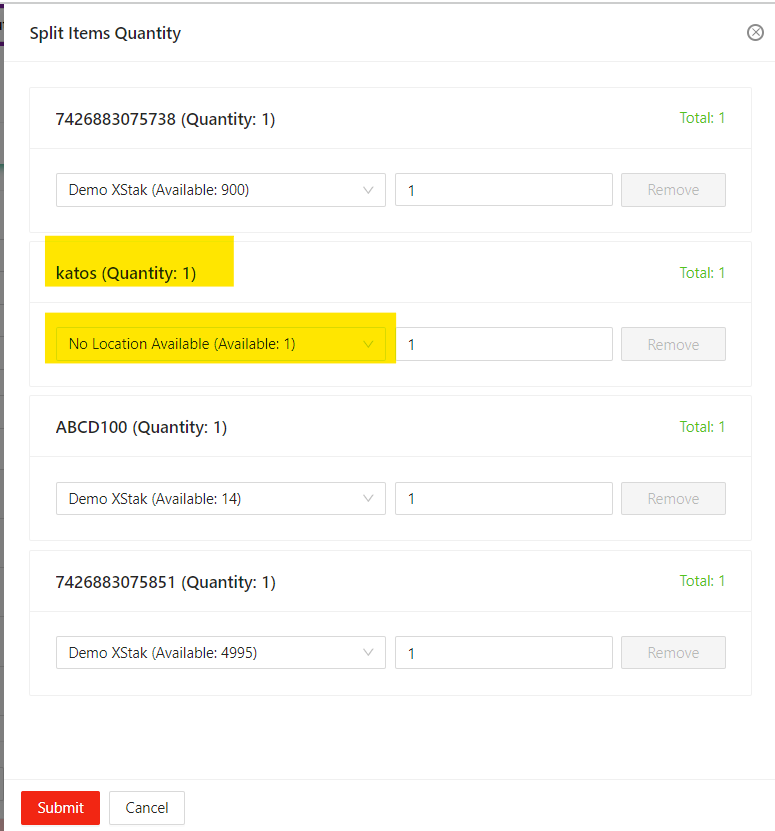Open Demo XStak (Available: 14) dropdown
This screenshot has height=831, width=775.
click(220, 498)
